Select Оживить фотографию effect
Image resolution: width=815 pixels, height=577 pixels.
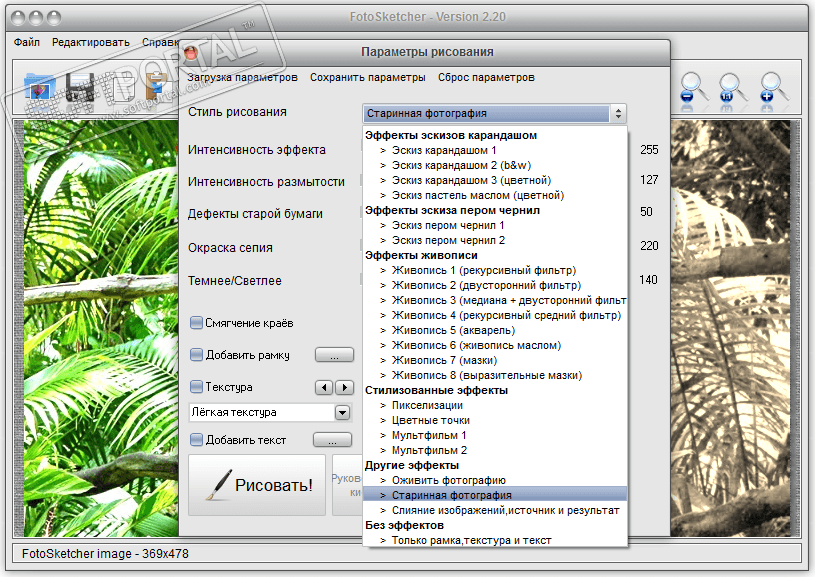[495, 480]
